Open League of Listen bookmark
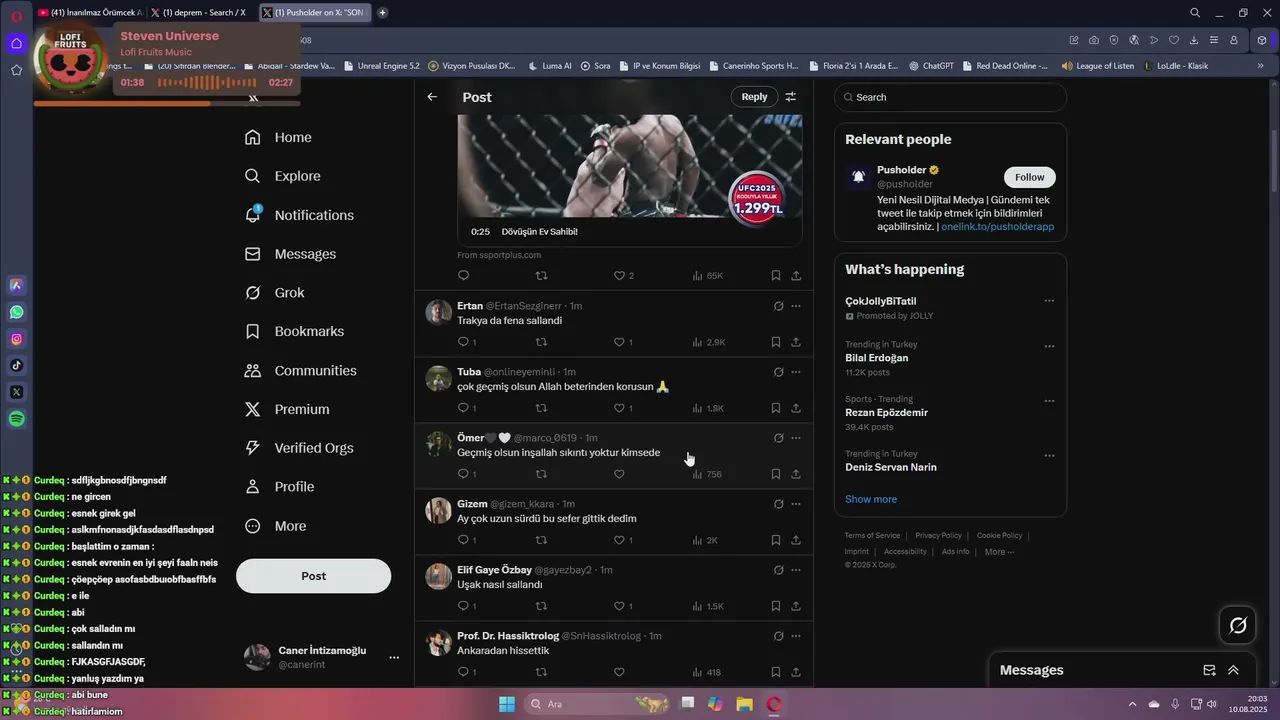Viewport: 1280px width, 720px height. point(1097,66)
